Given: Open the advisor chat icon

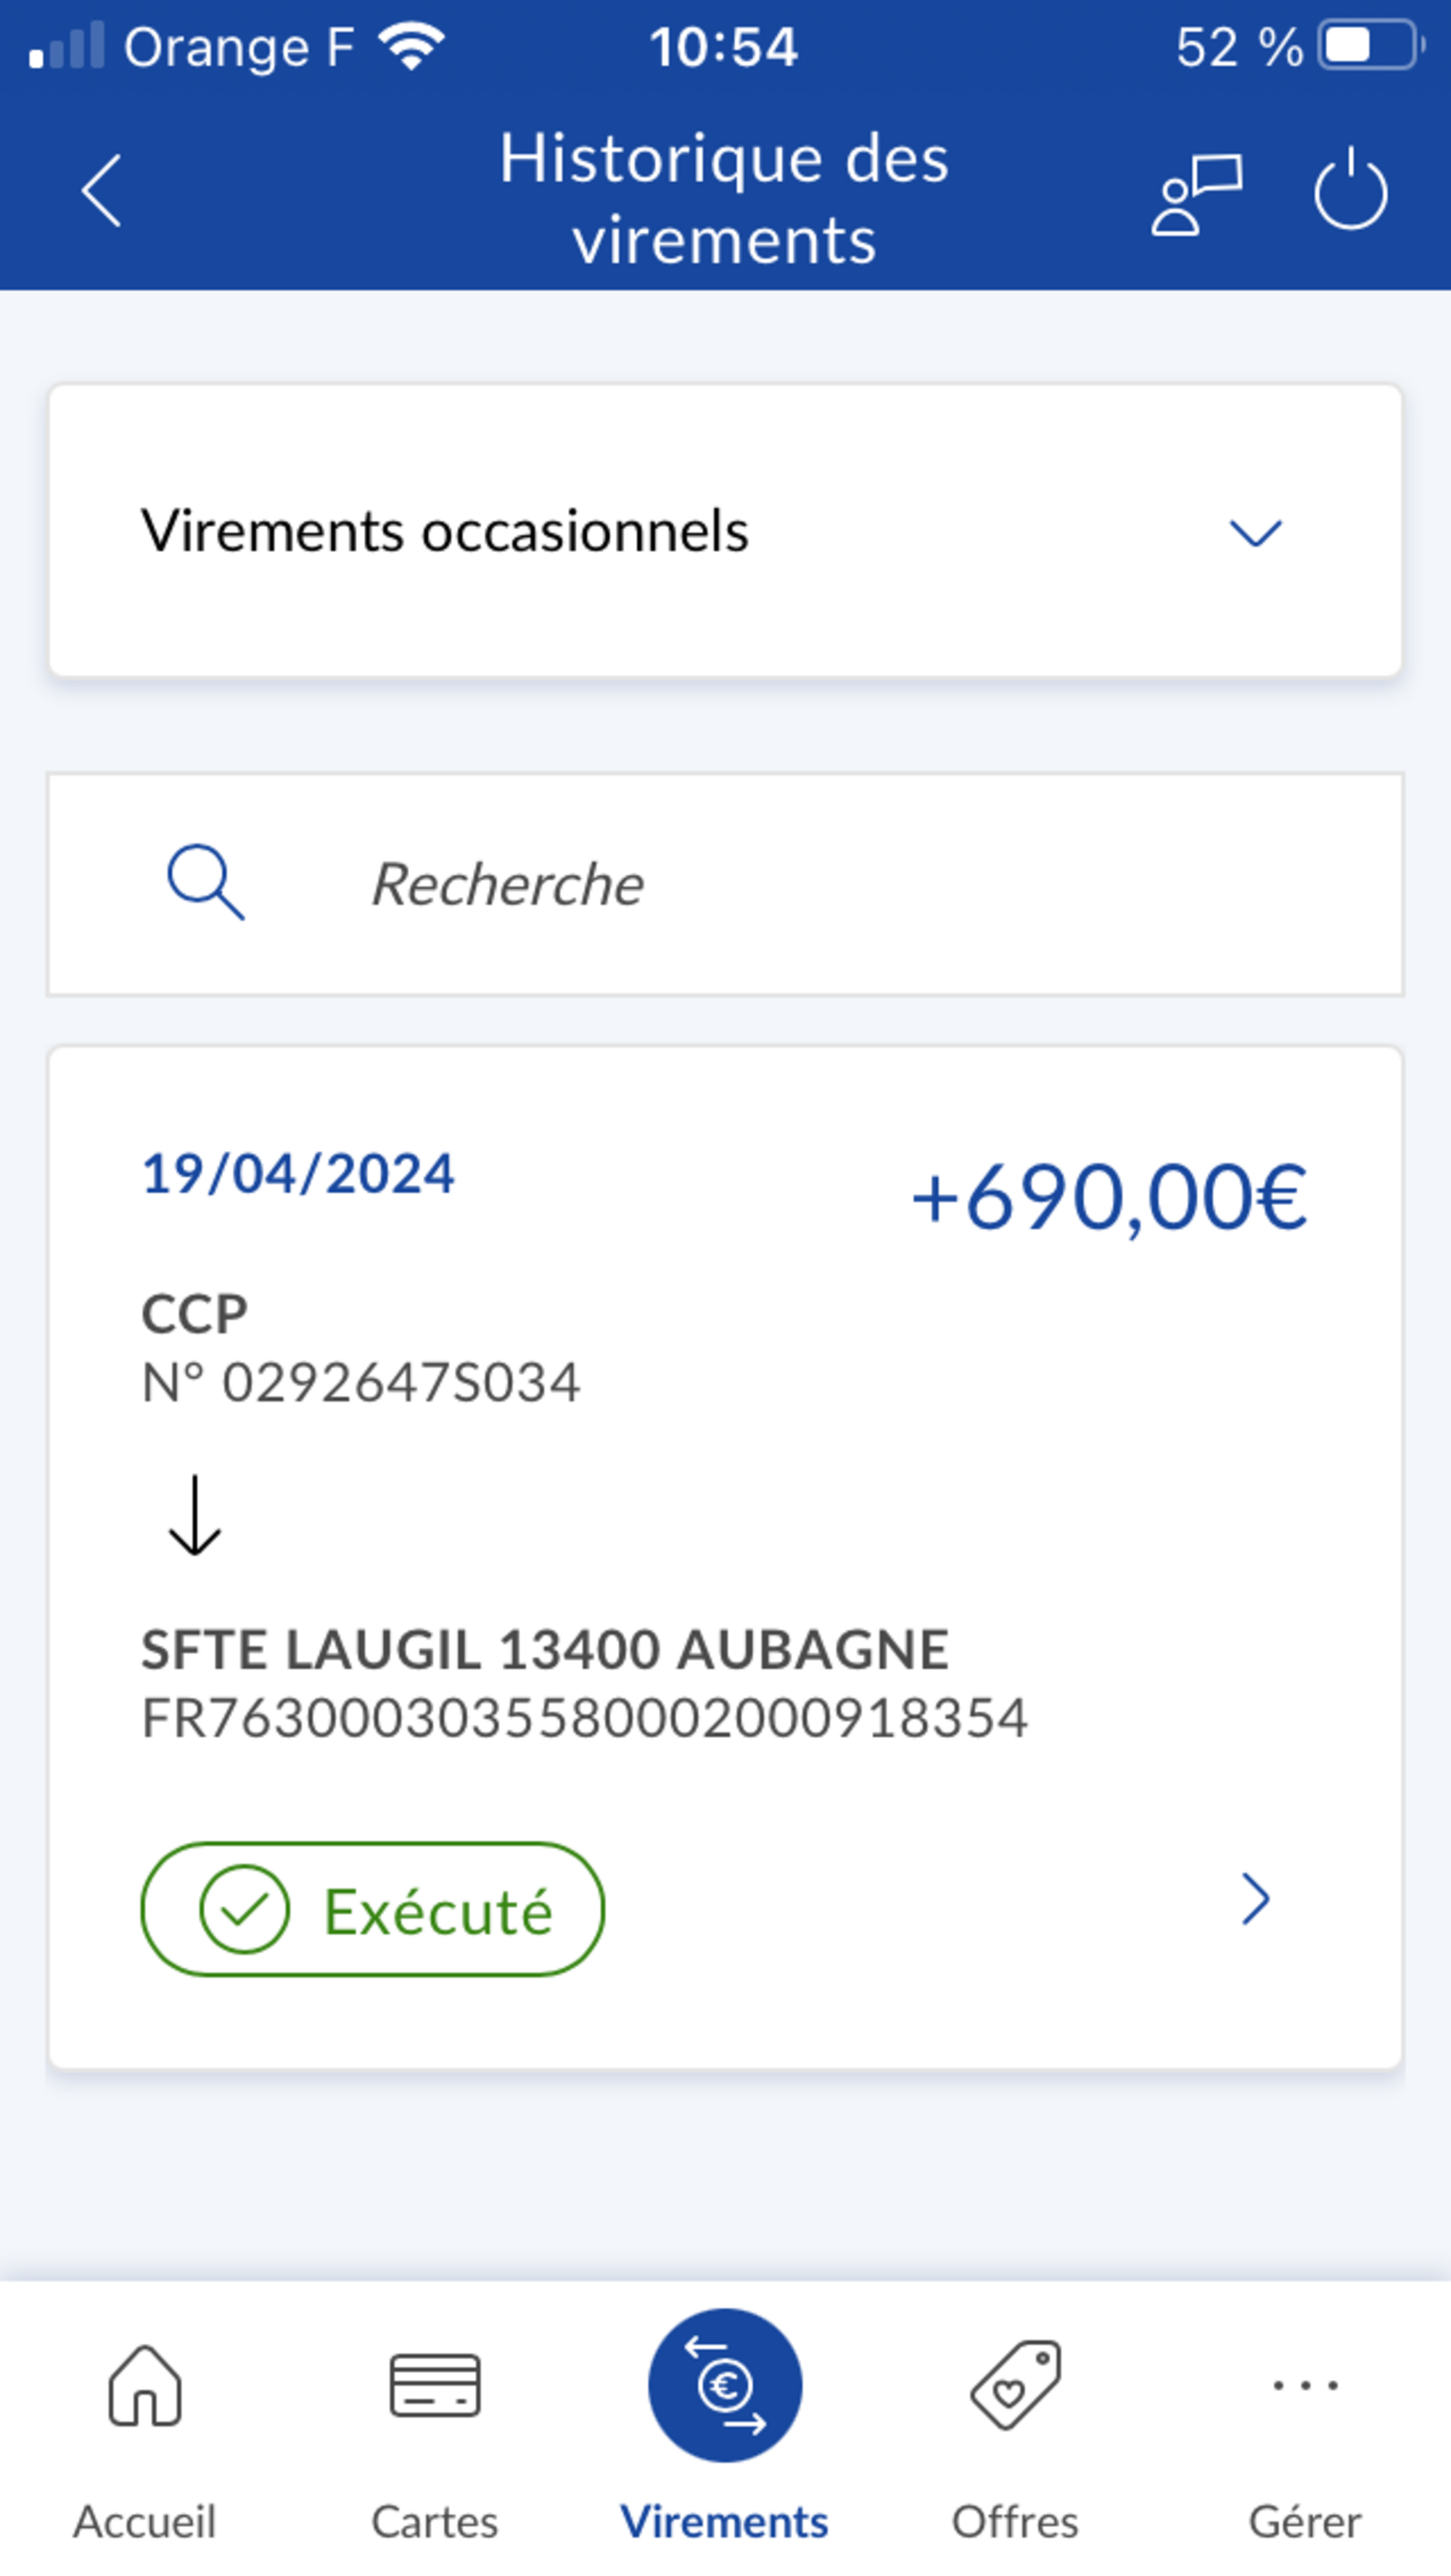Looking at the screenshot, I should click(1196, 194).
